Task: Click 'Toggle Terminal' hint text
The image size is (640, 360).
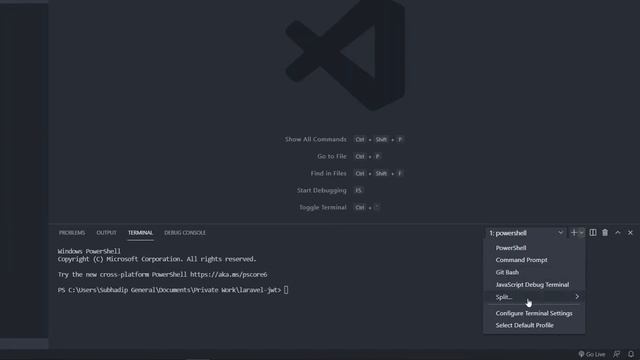Action: coord(322,207)
